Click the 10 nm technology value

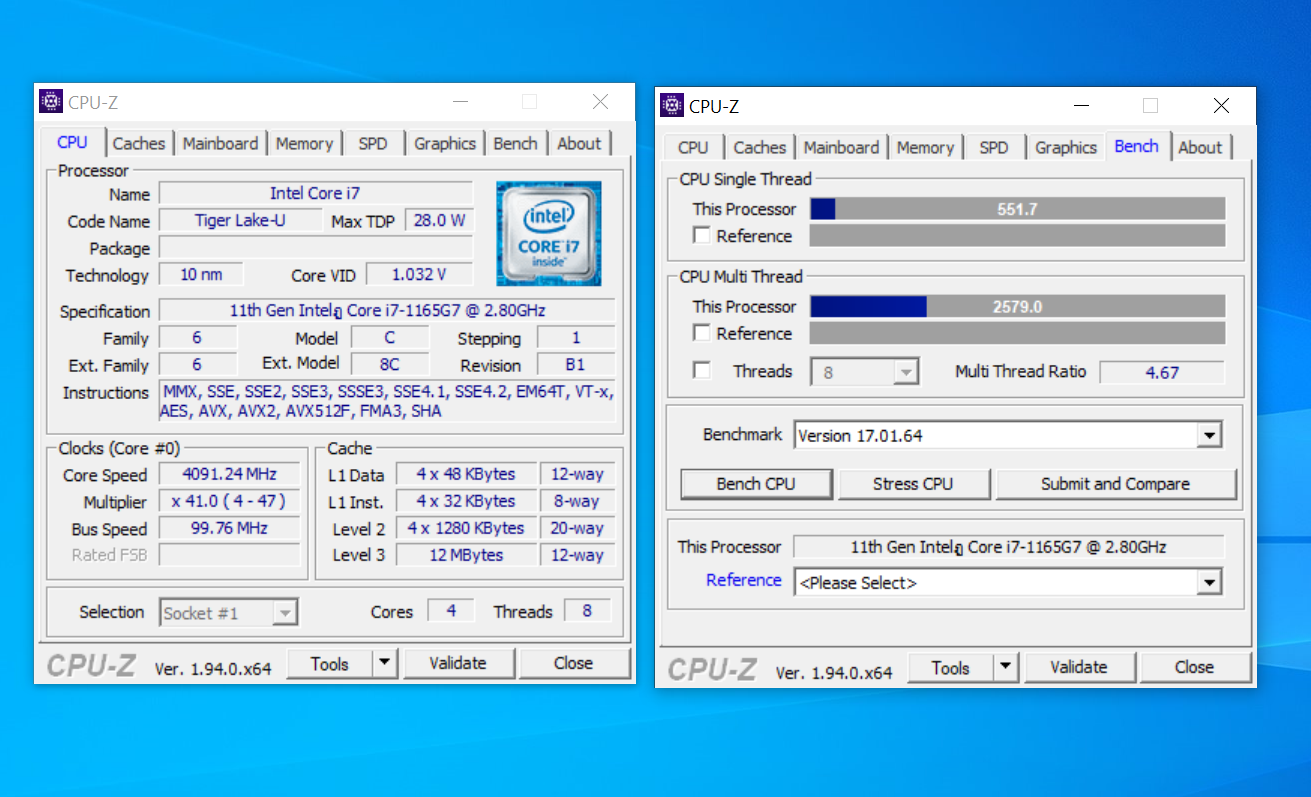click(203, 274)
